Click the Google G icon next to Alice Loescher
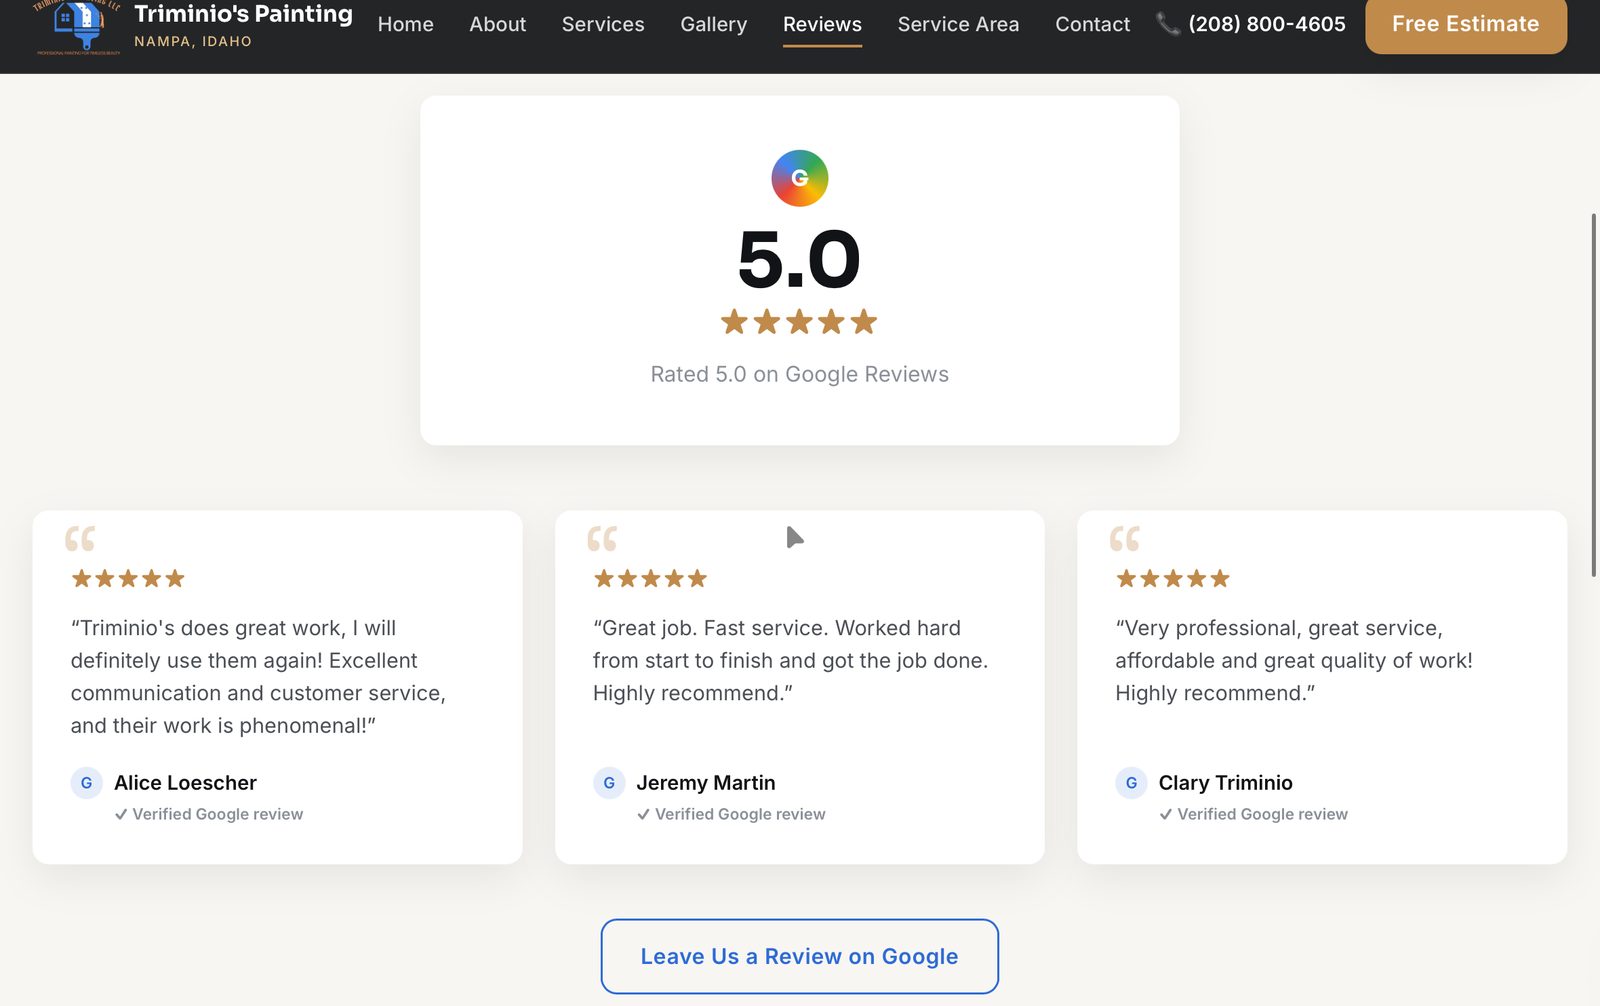This screenshot has width=1600, height=1006. (x=87, y=783)
